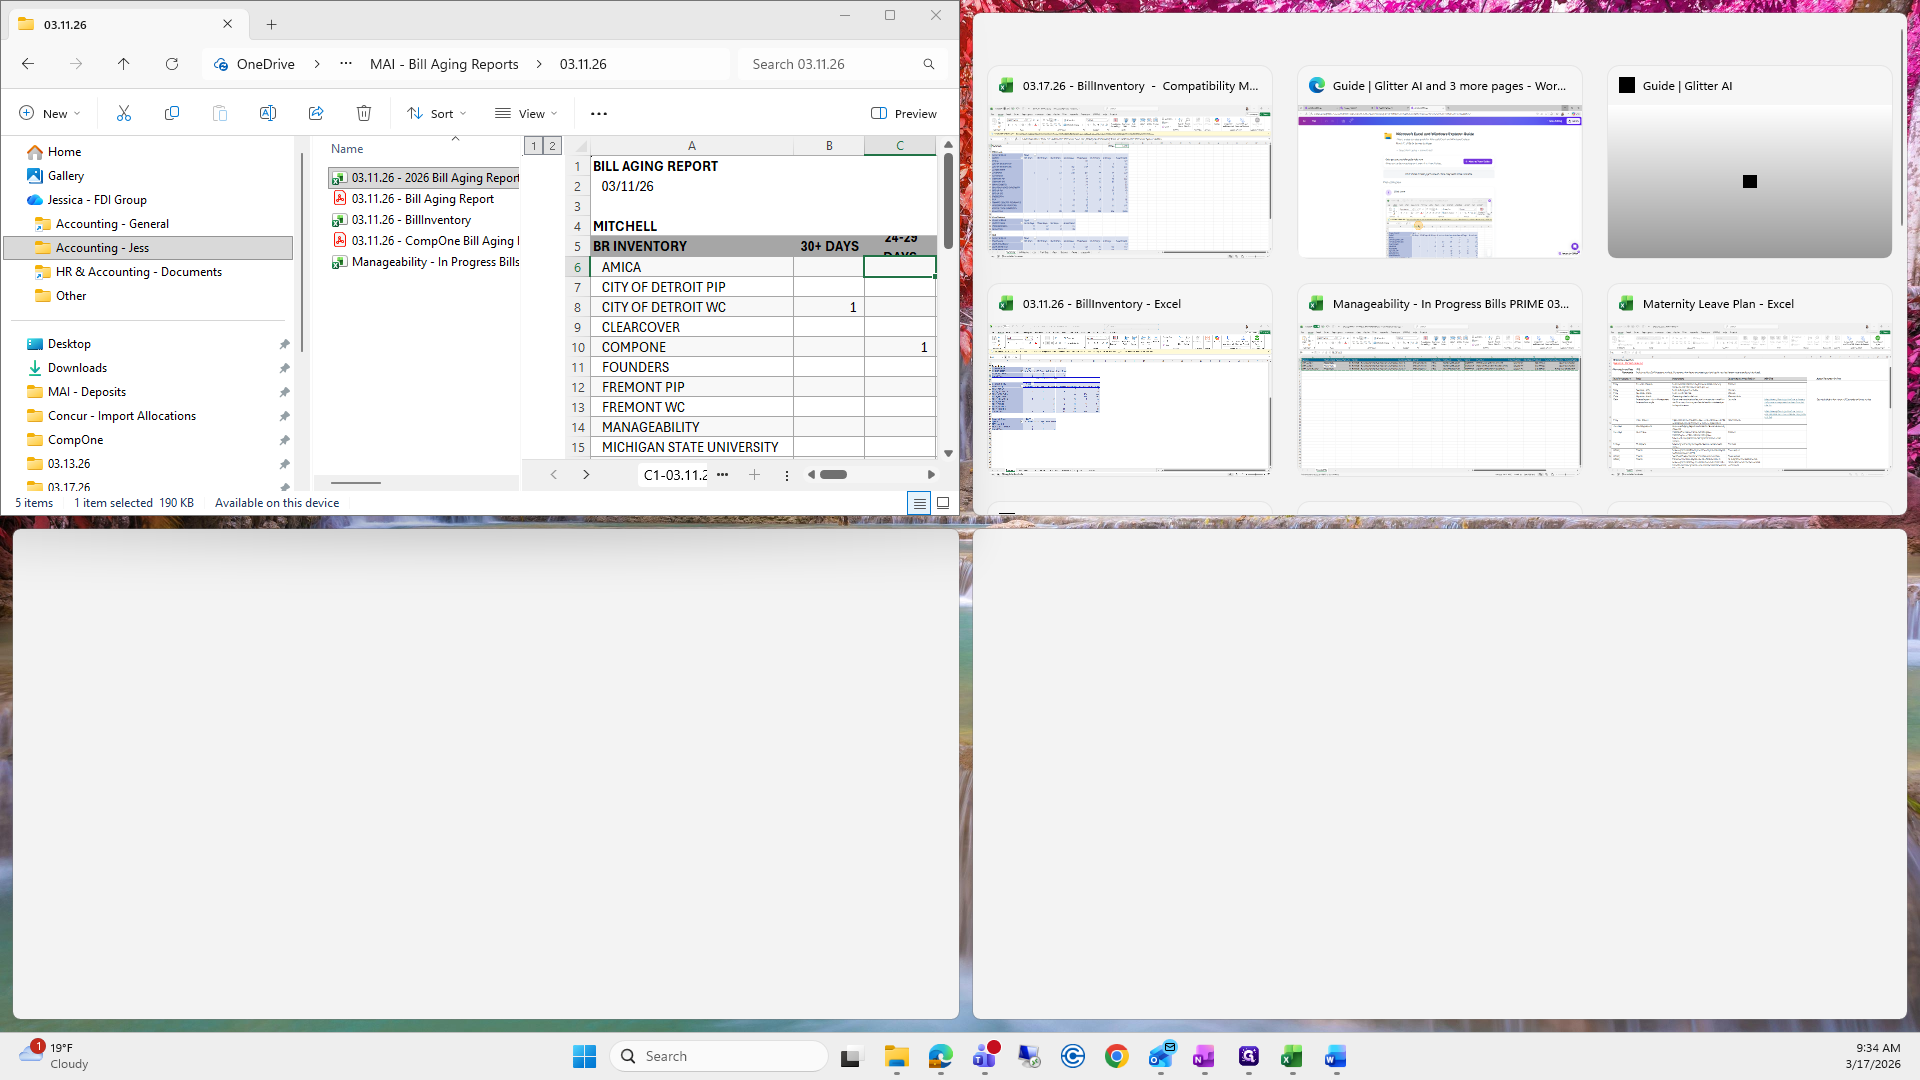Refresh the folder with the refresh icon
Viewport: 1920px width, 1080px height.
[172, 64]
